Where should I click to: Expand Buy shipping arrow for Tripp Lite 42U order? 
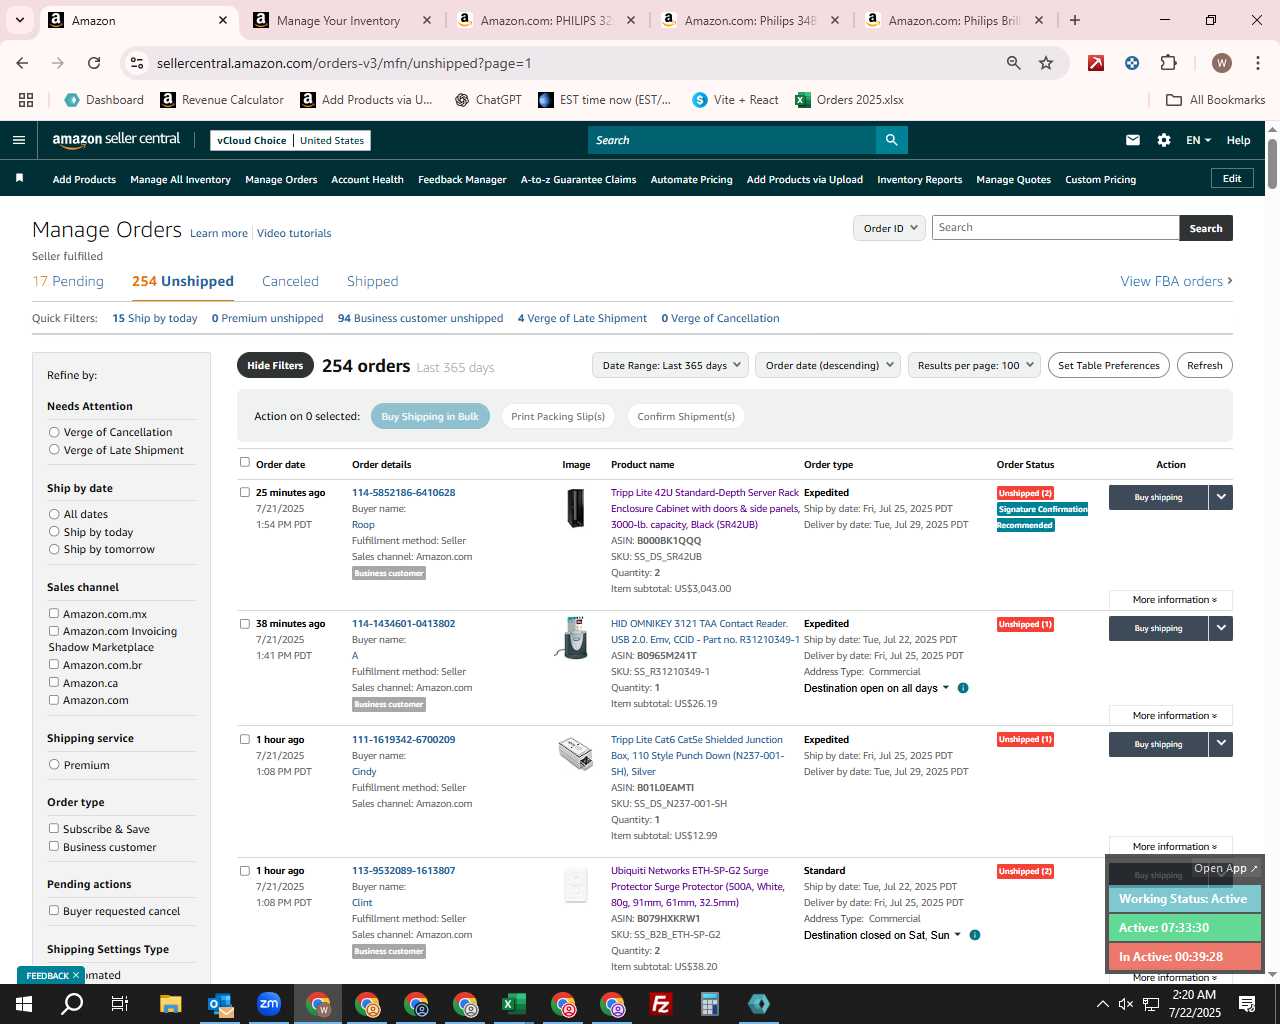coord(1220,497)
